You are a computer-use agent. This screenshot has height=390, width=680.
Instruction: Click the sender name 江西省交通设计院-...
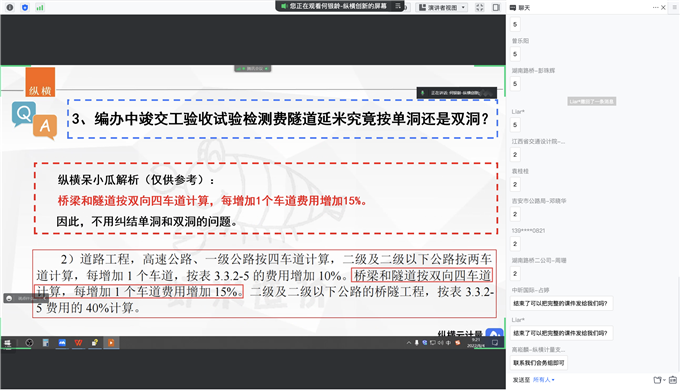click(x=538, y=141)
